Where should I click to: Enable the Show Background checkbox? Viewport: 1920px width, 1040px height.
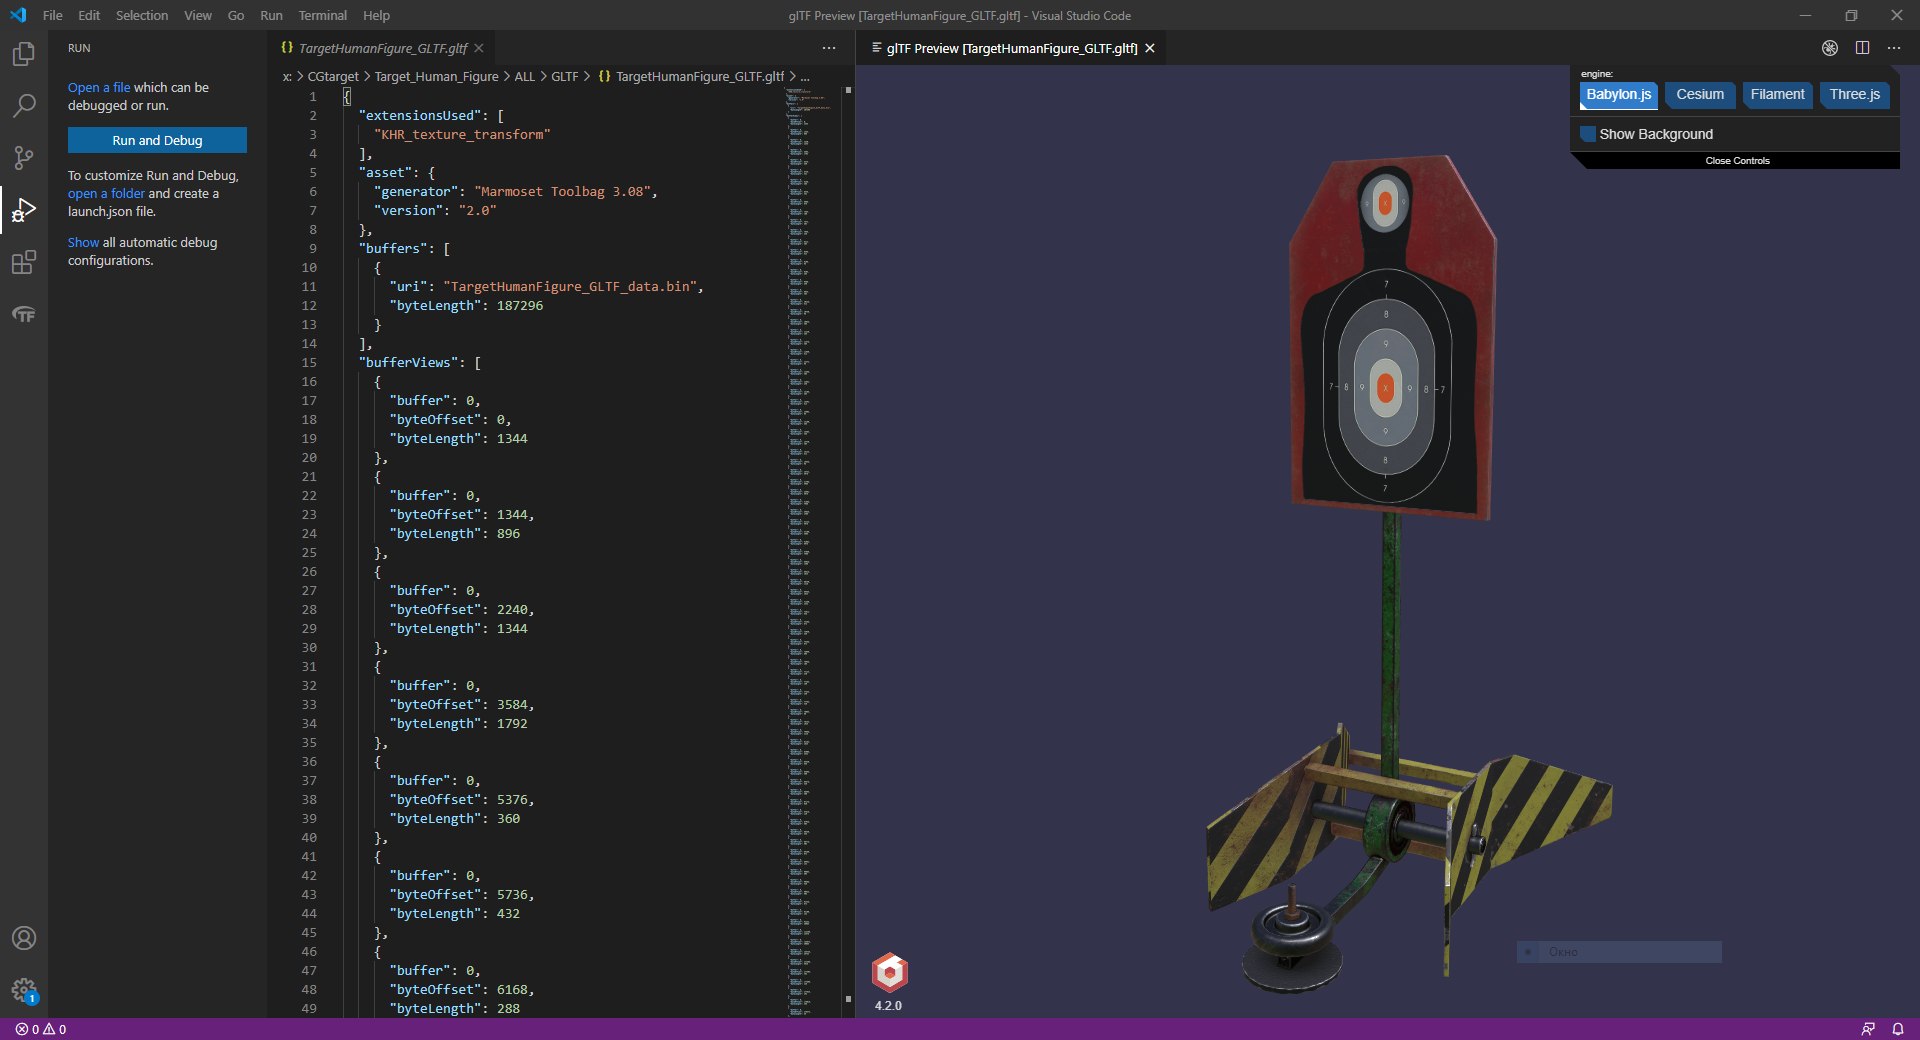pos(1588,134)
